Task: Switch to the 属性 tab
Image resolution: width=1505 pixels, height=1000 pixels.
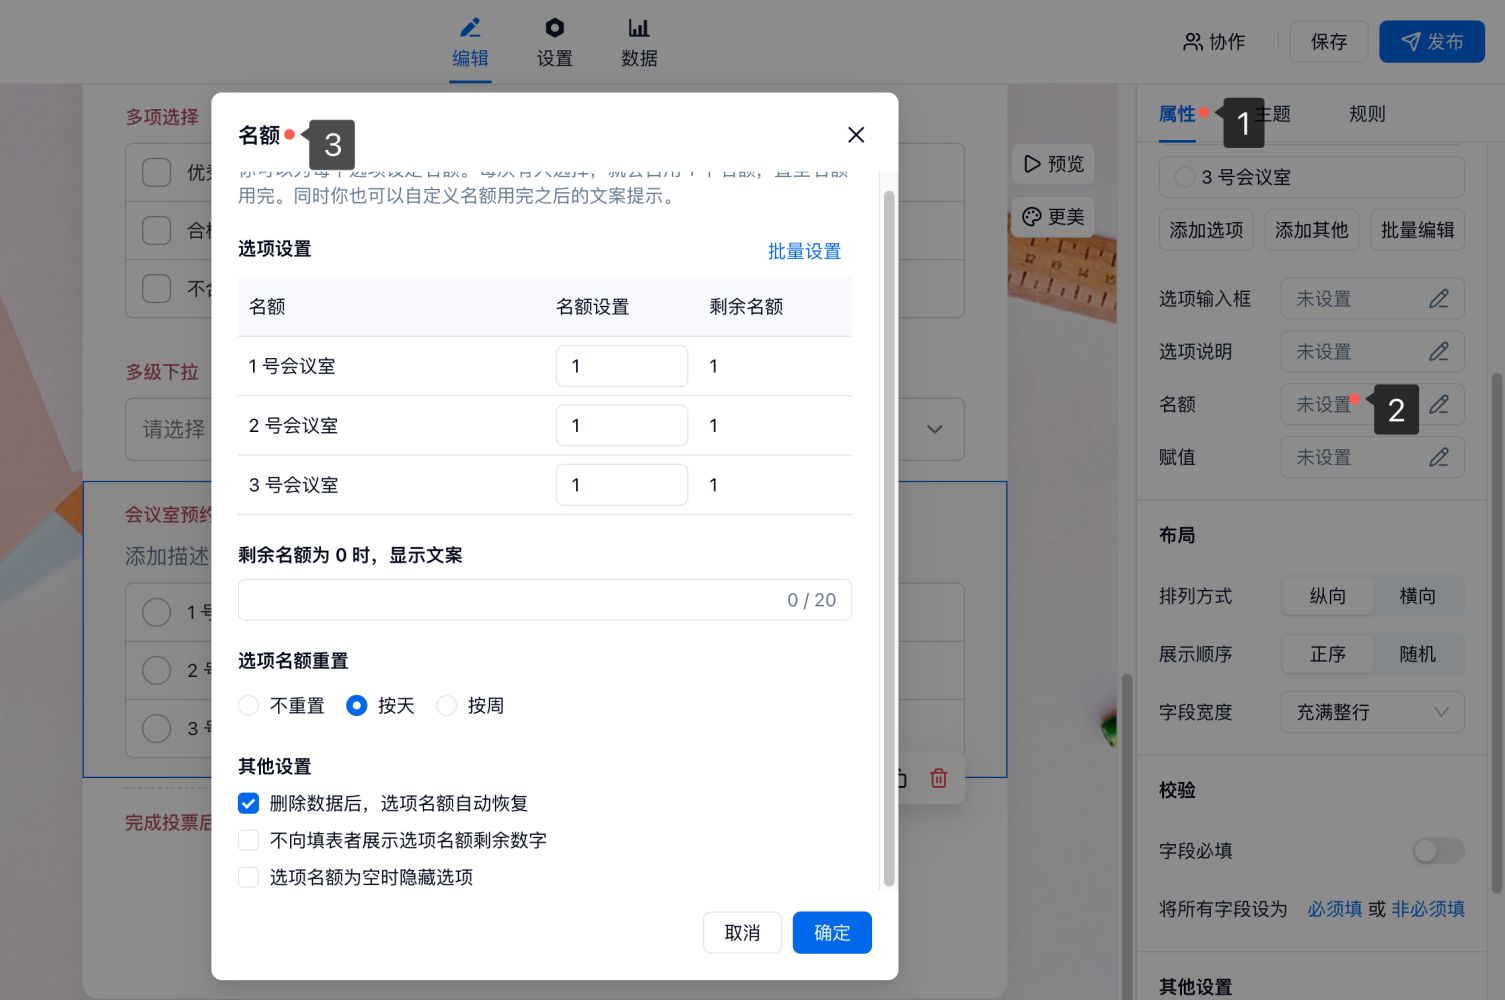Action: (x=1177, y=115)
